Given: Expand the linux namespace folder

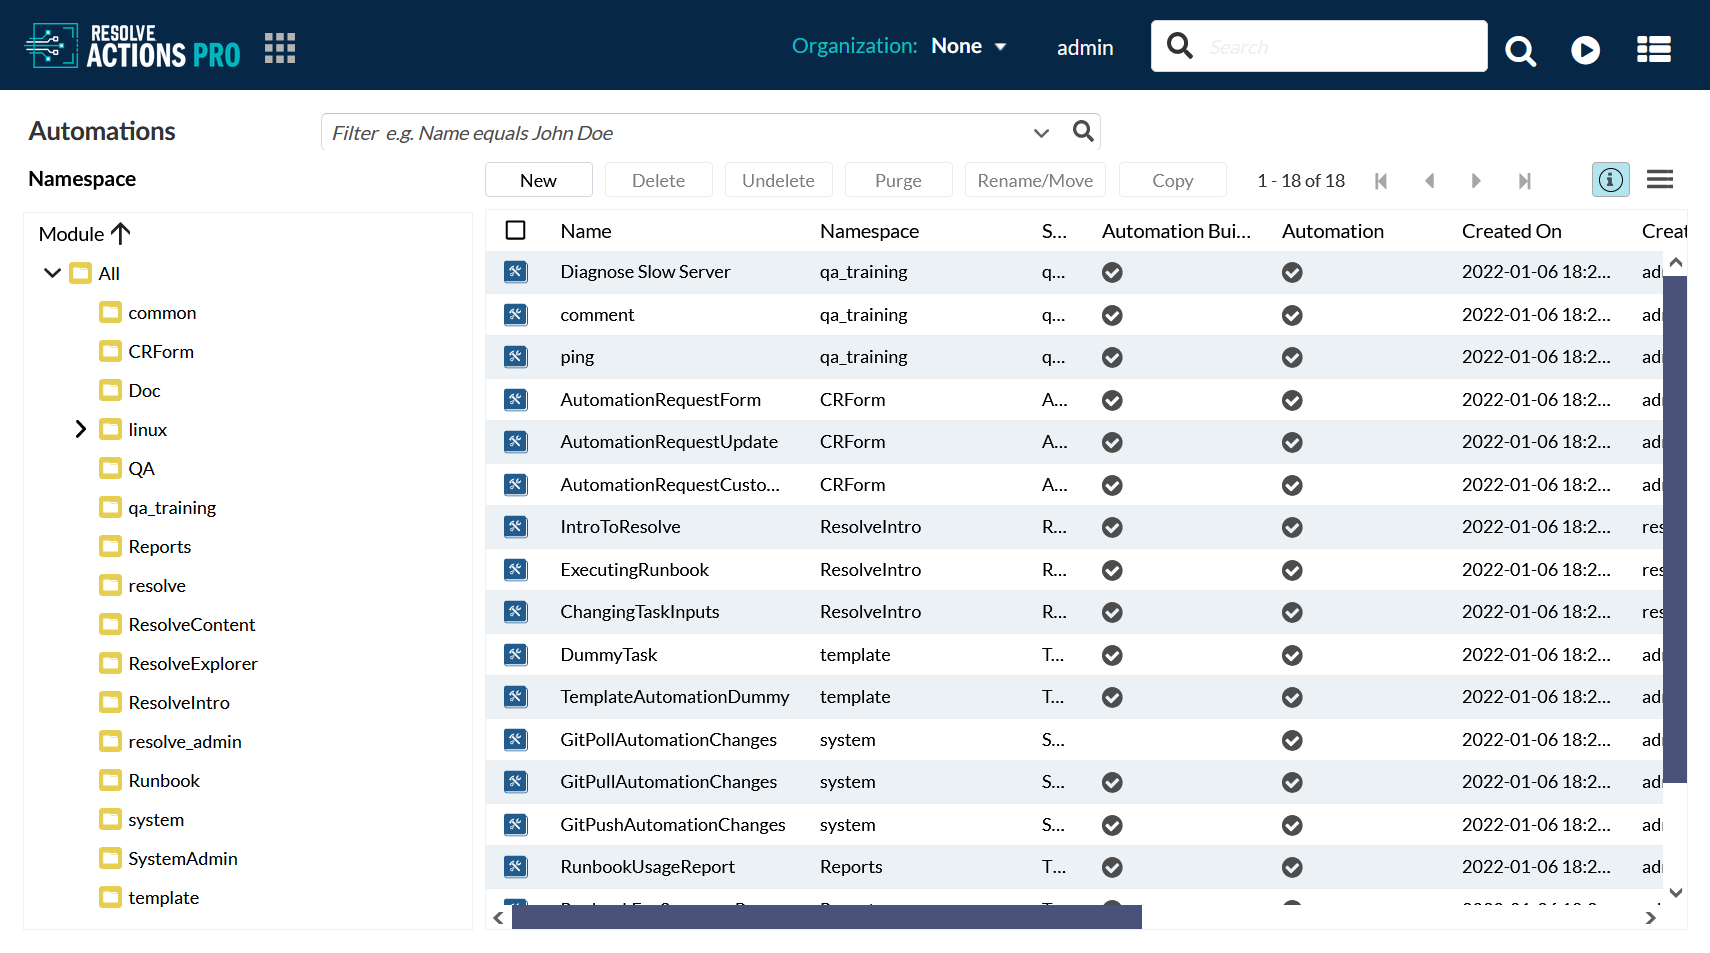Looking at the screenshot, I should click(81, 430).
